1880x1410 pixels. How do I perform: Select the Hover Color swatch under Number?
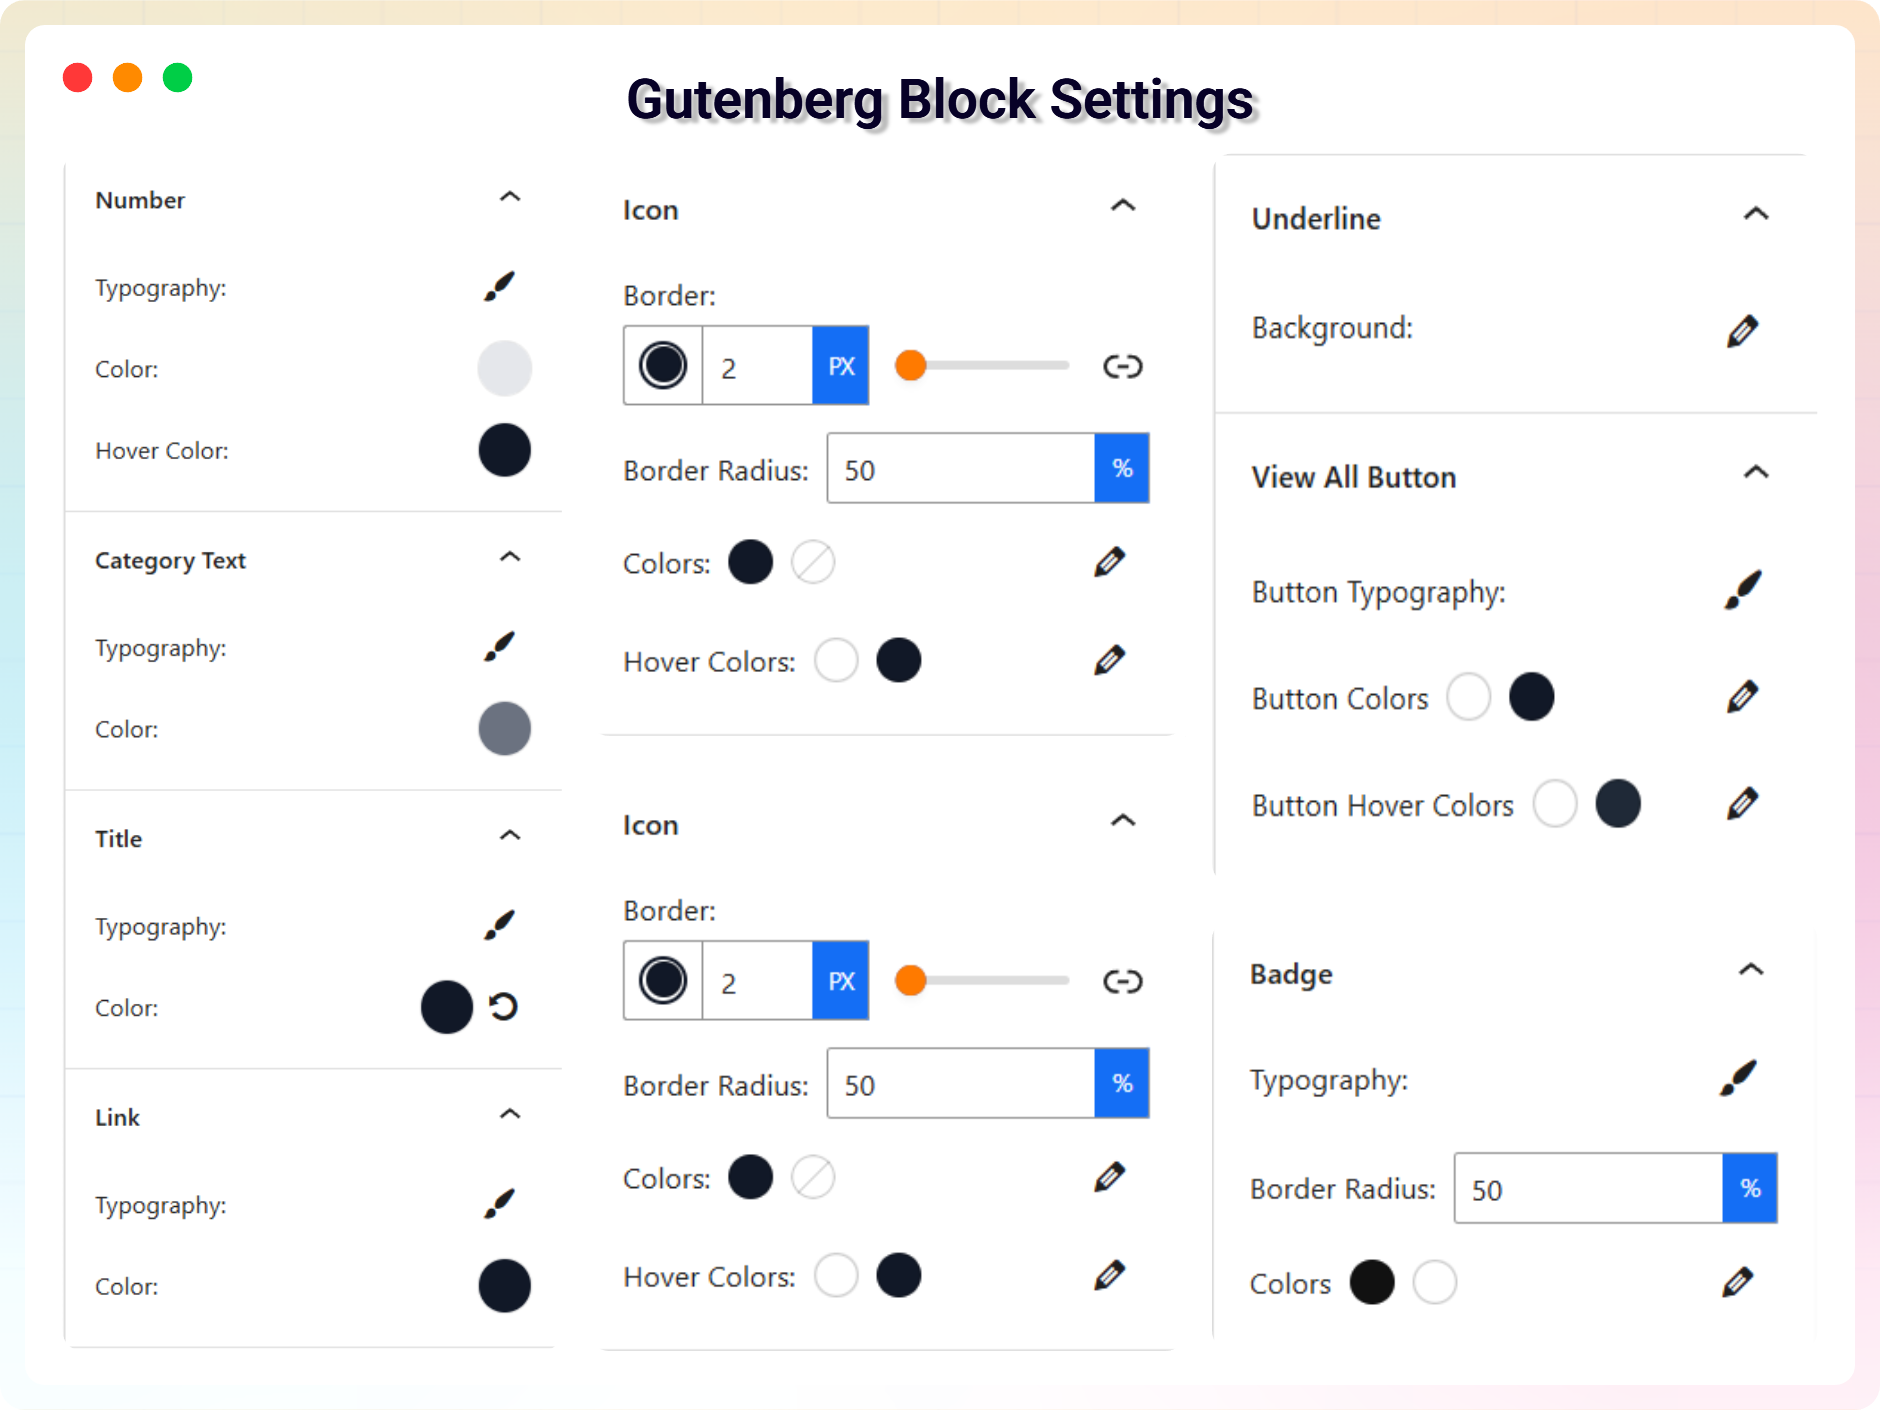(504, 450)
